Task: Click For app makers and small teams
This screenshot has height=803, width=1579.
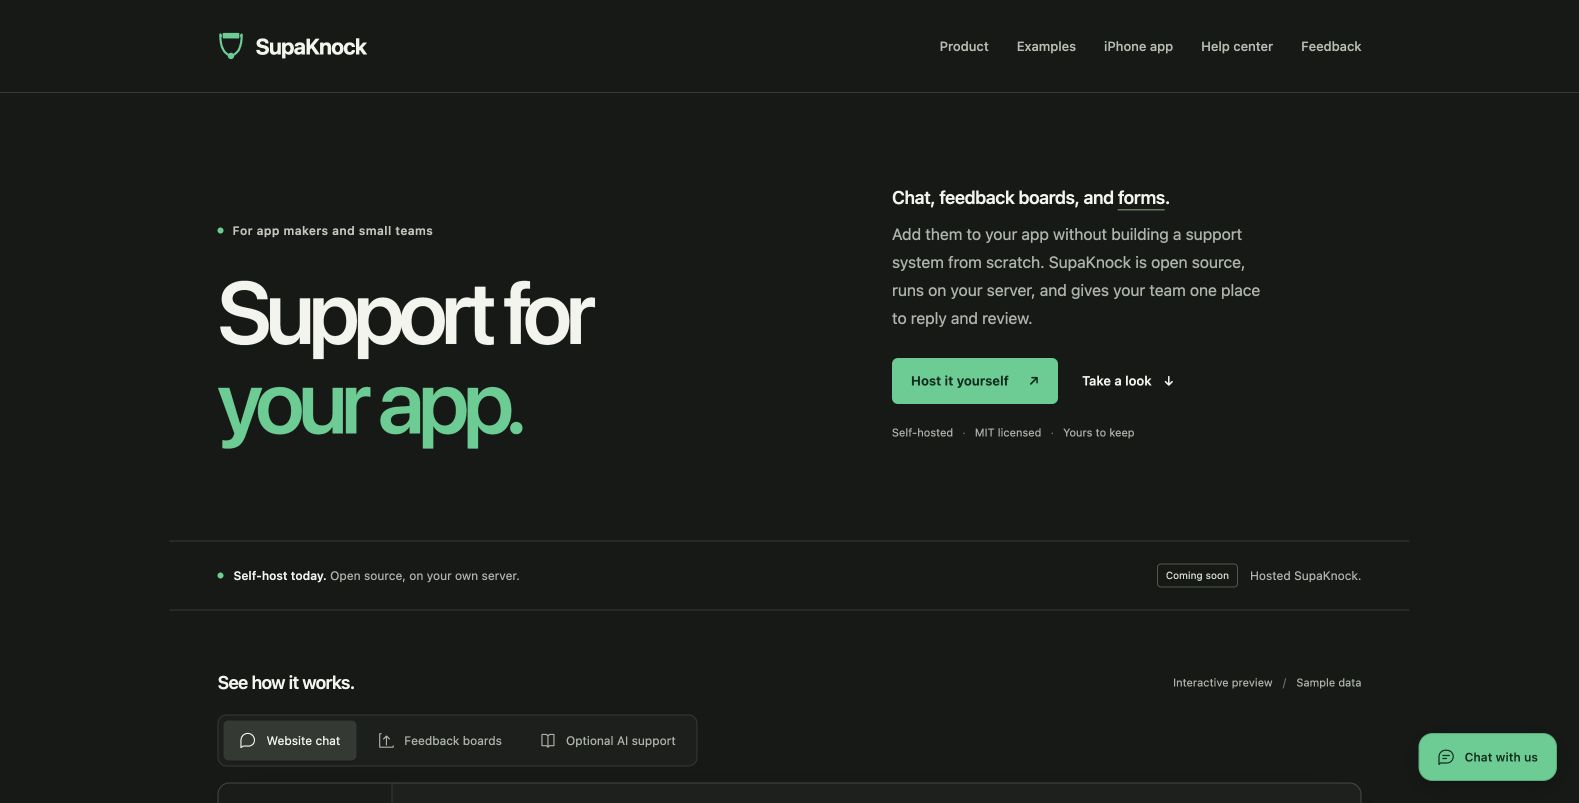Action: point(333,231)
